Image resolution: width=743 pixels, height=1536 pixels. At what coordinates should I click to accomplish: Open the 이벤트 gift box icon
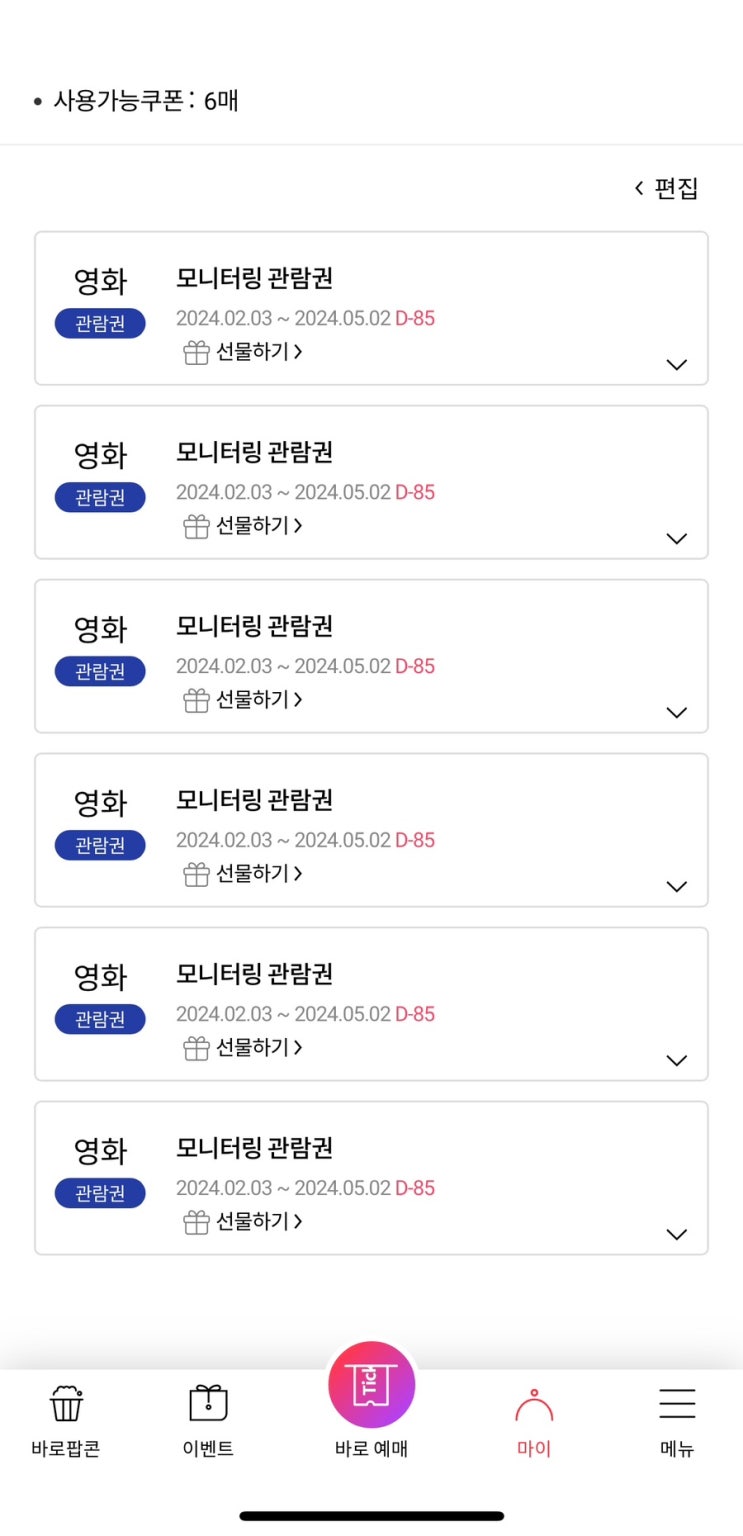coord(208,1404)
